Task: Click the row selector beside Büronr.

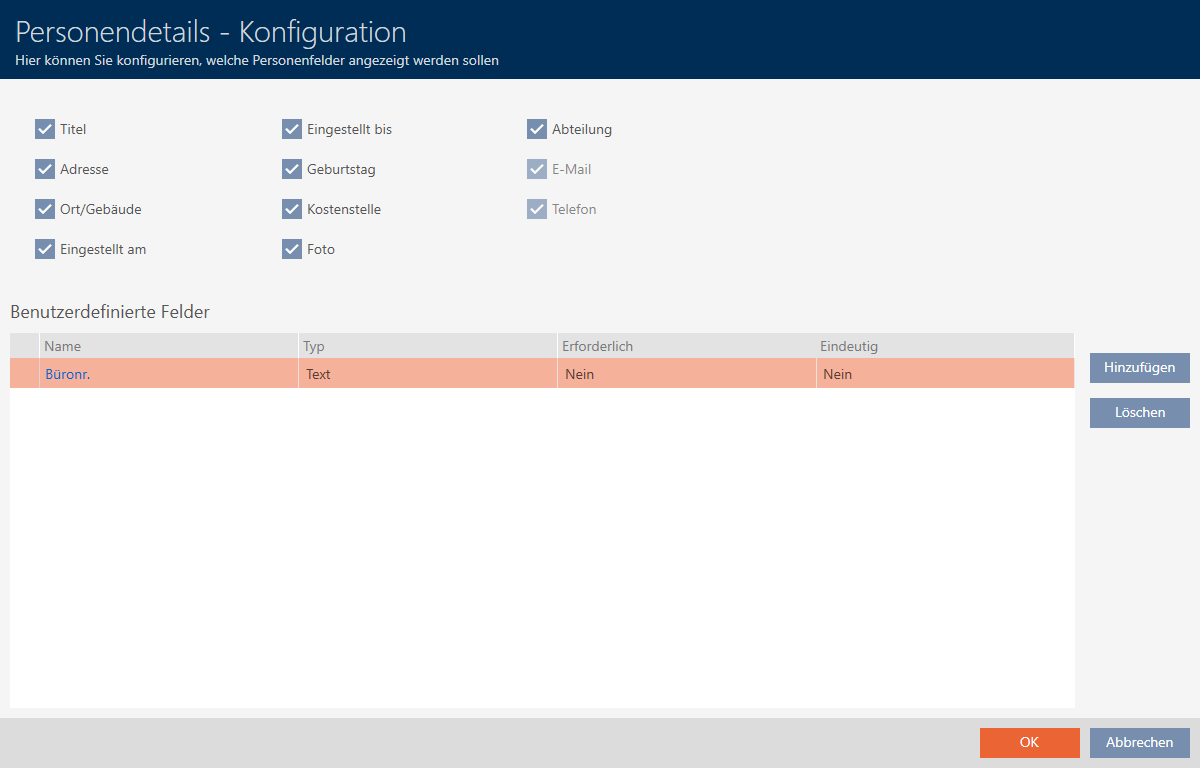Action: point(24,374)
